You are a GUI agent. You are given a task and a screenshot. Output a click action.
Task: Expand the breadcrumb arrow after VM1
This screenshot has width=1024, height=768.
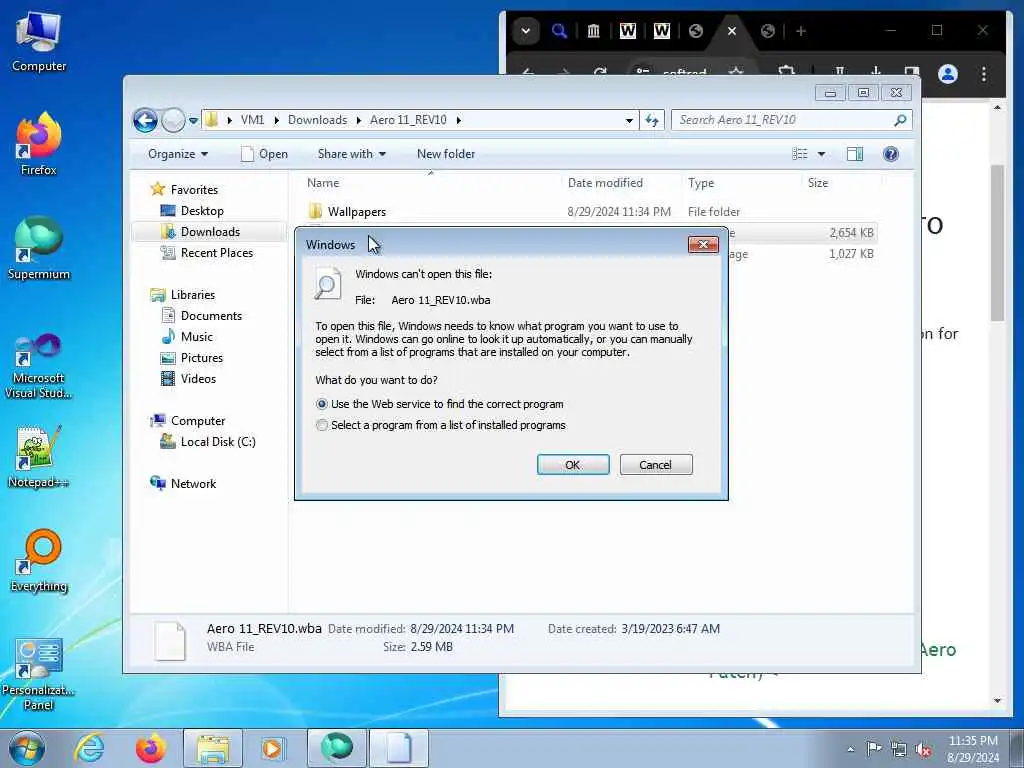tap(276, 120)
